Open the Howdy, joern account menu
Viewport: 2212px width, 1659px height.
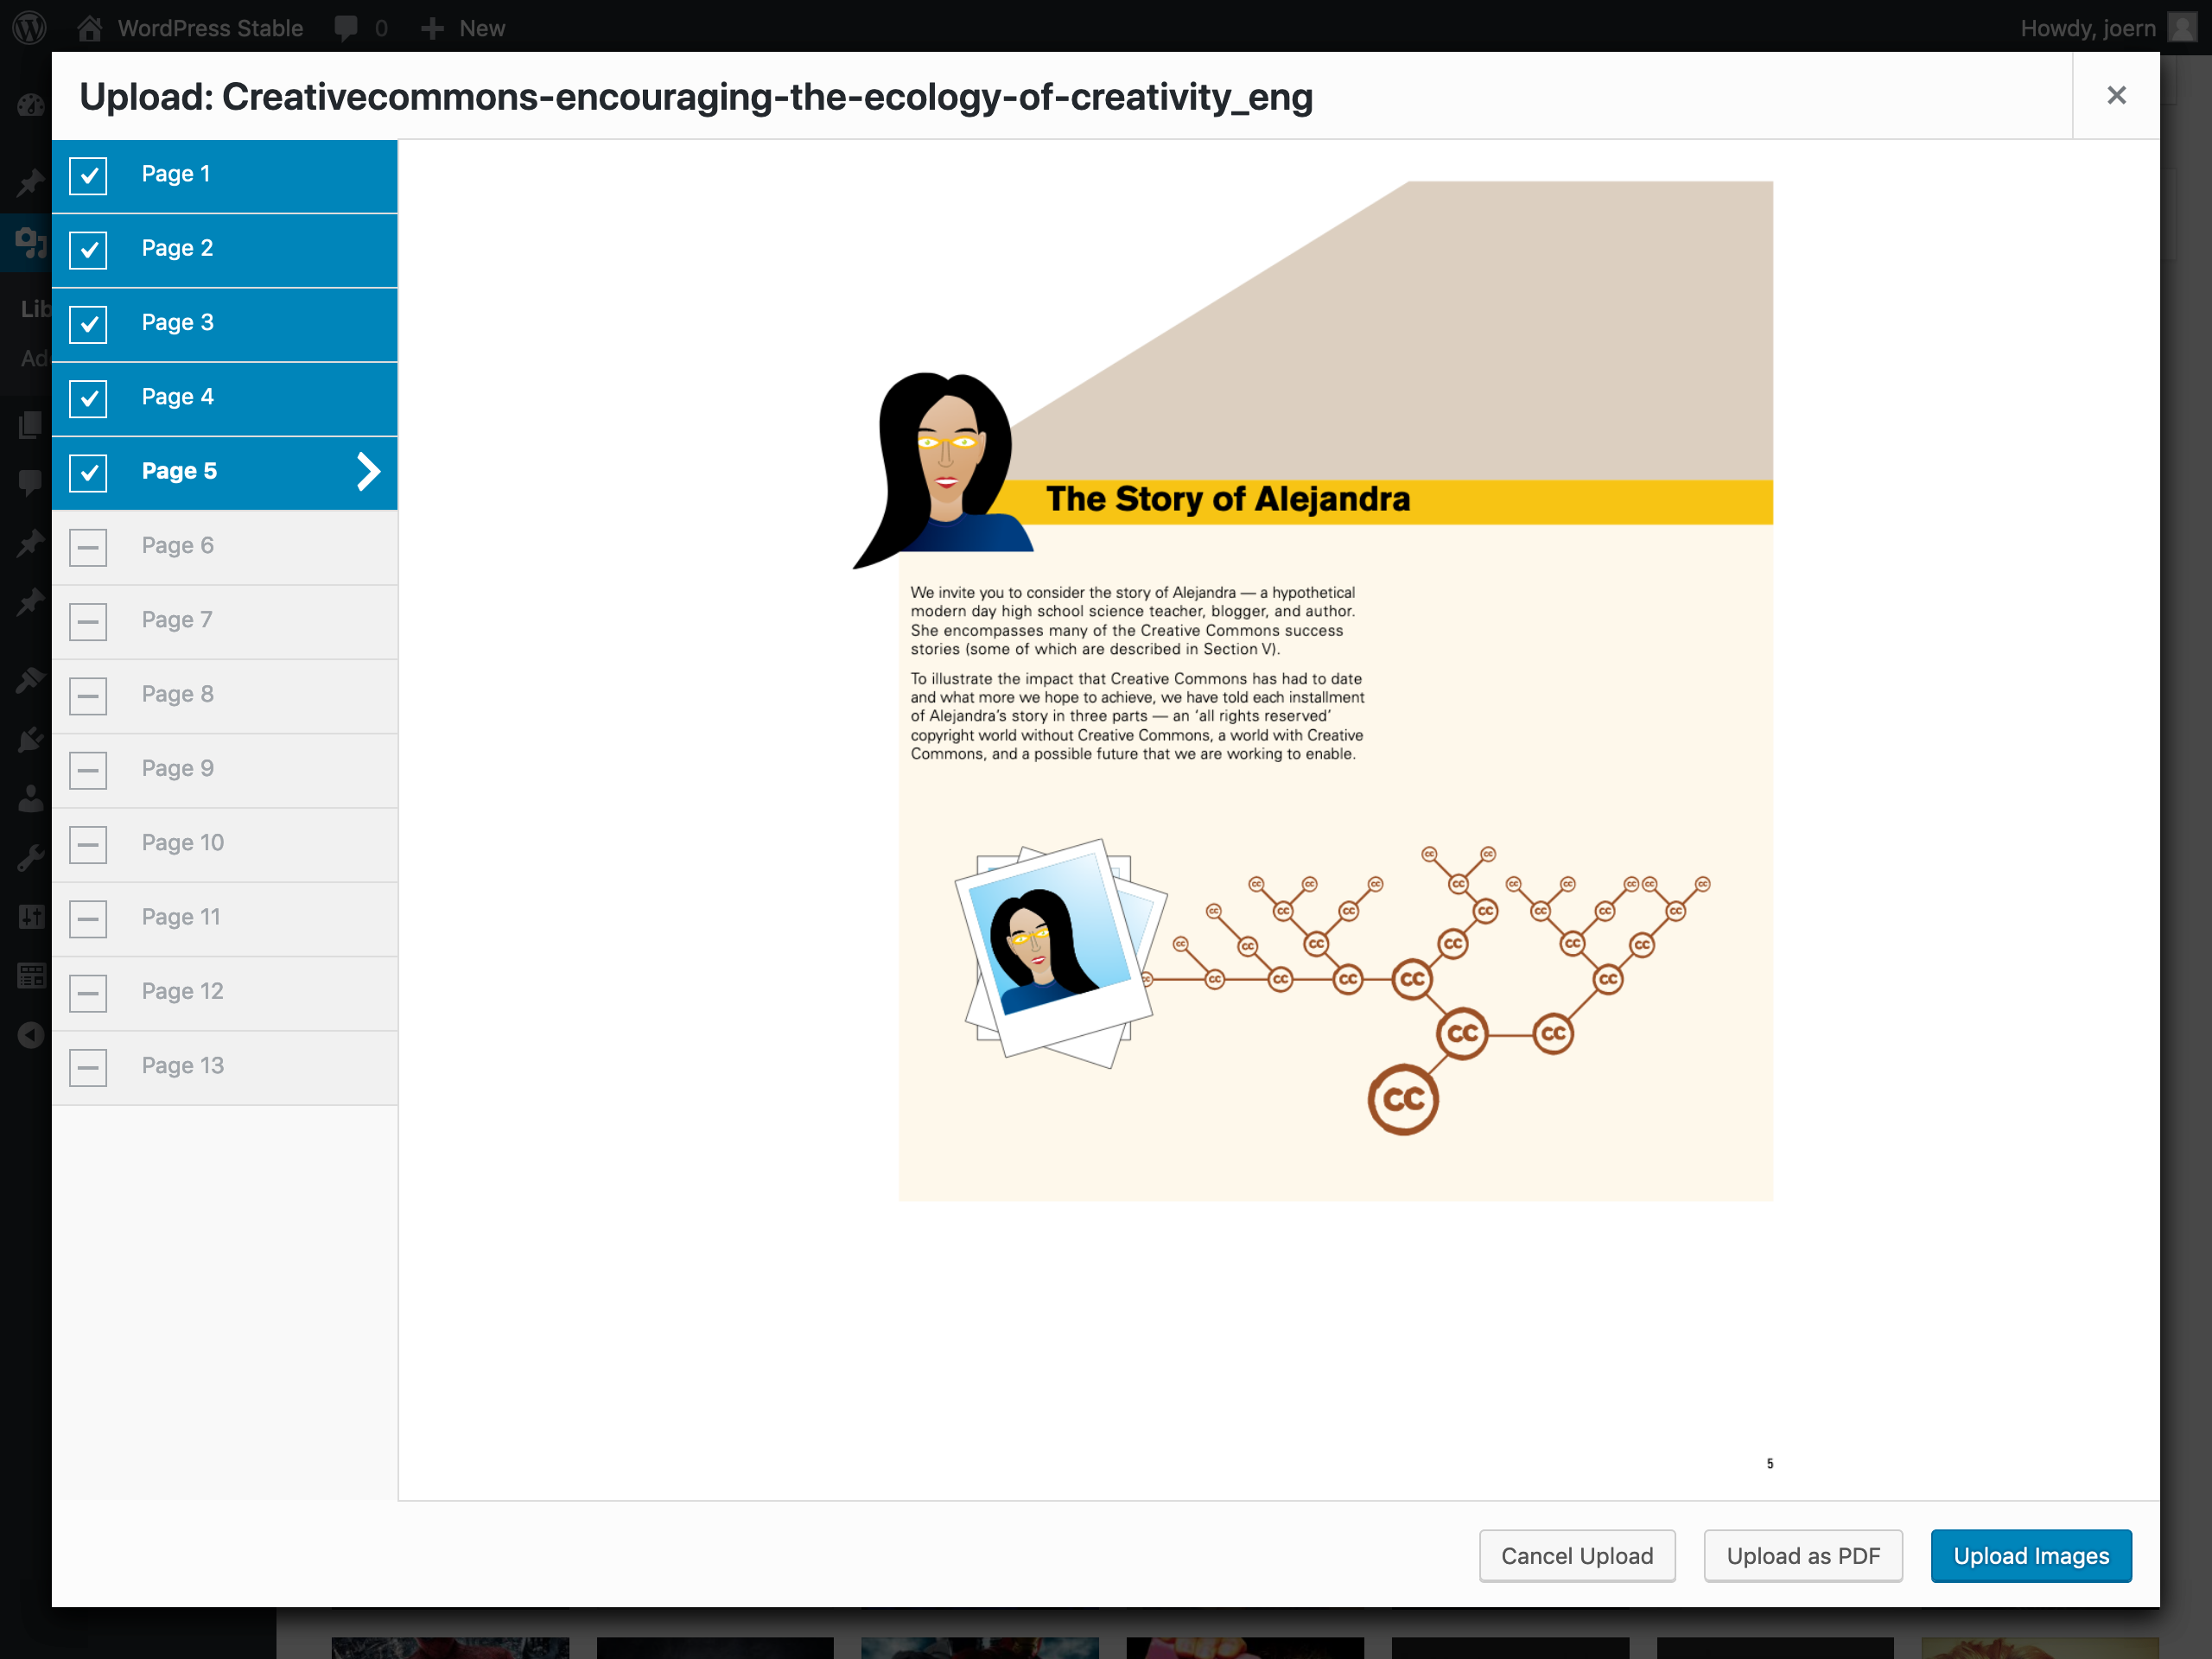click(2087, 28)
